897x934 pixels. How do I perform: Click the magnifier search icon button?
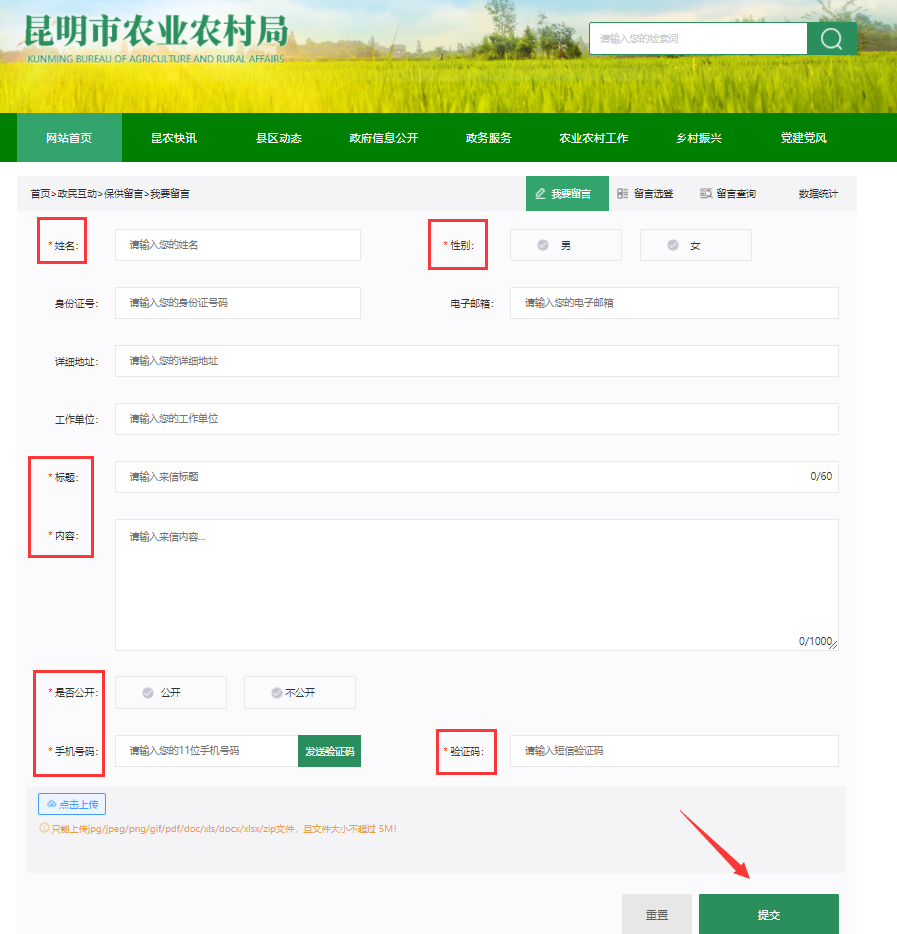tap(831, 39)
